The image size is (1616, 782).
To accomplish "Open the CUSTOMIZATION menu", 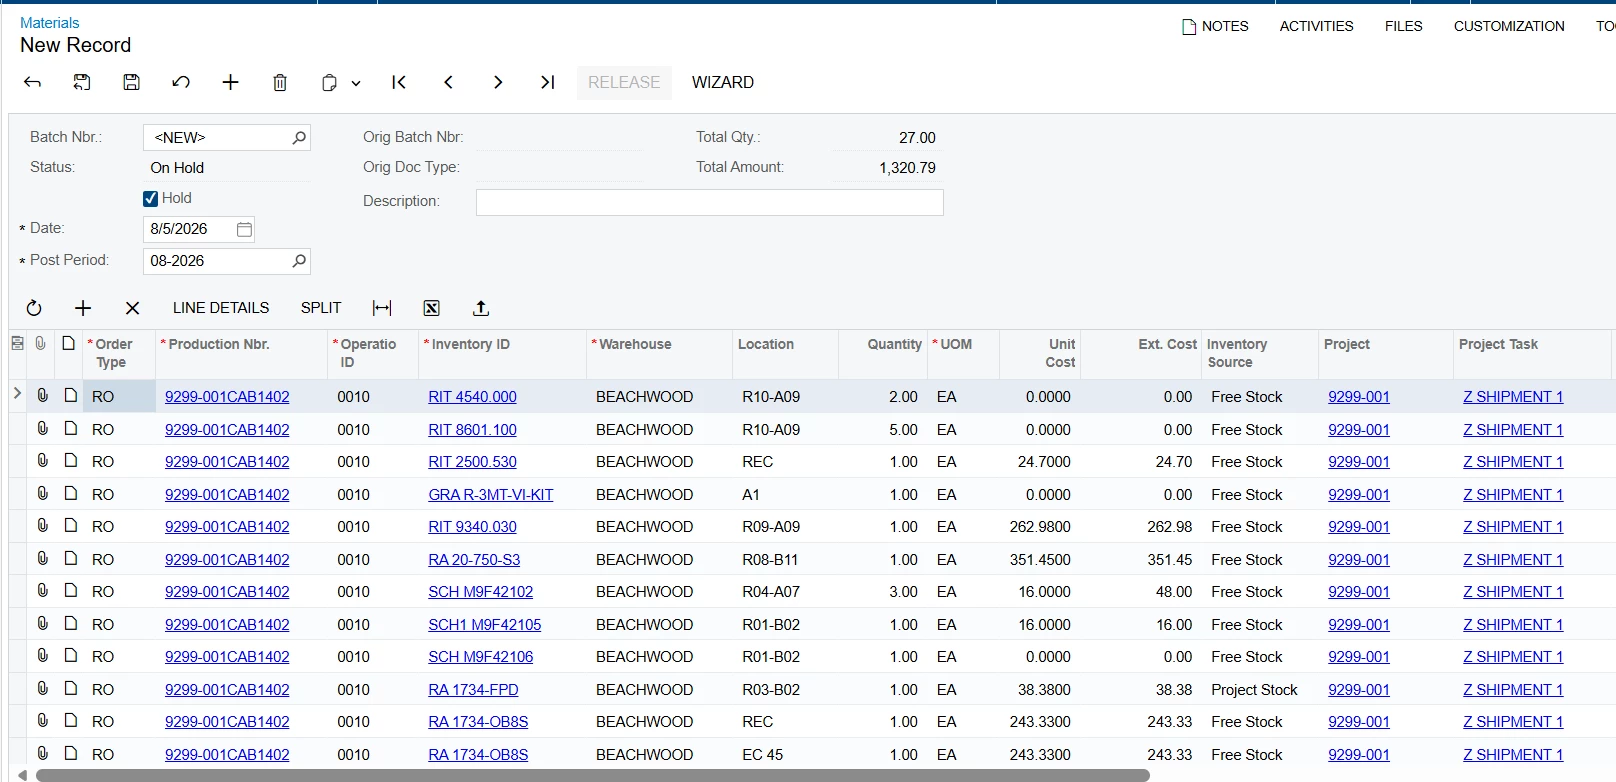I will click(x=1509, y=26).
